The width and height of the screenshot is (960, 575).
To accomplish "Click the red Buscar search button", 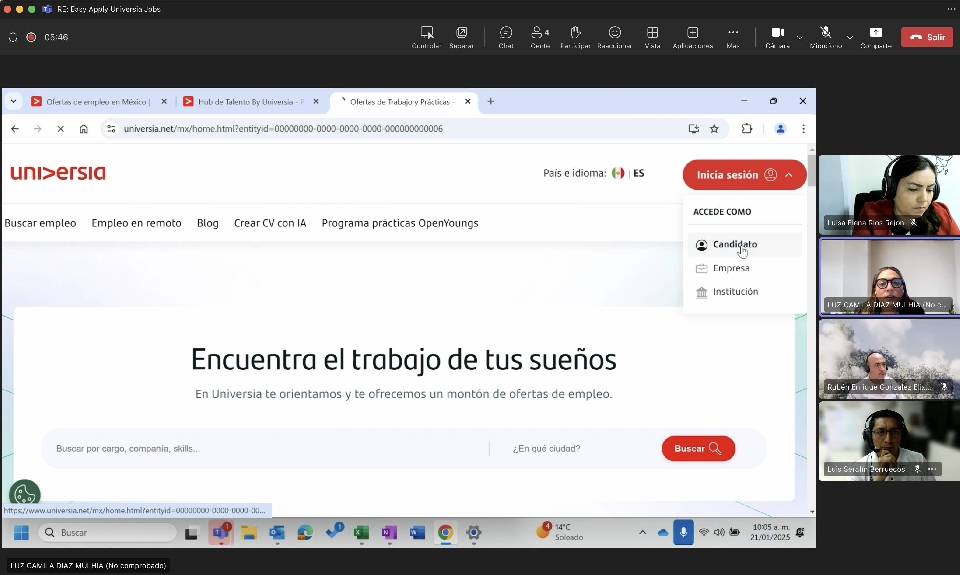I will click(x=698, y=449).
